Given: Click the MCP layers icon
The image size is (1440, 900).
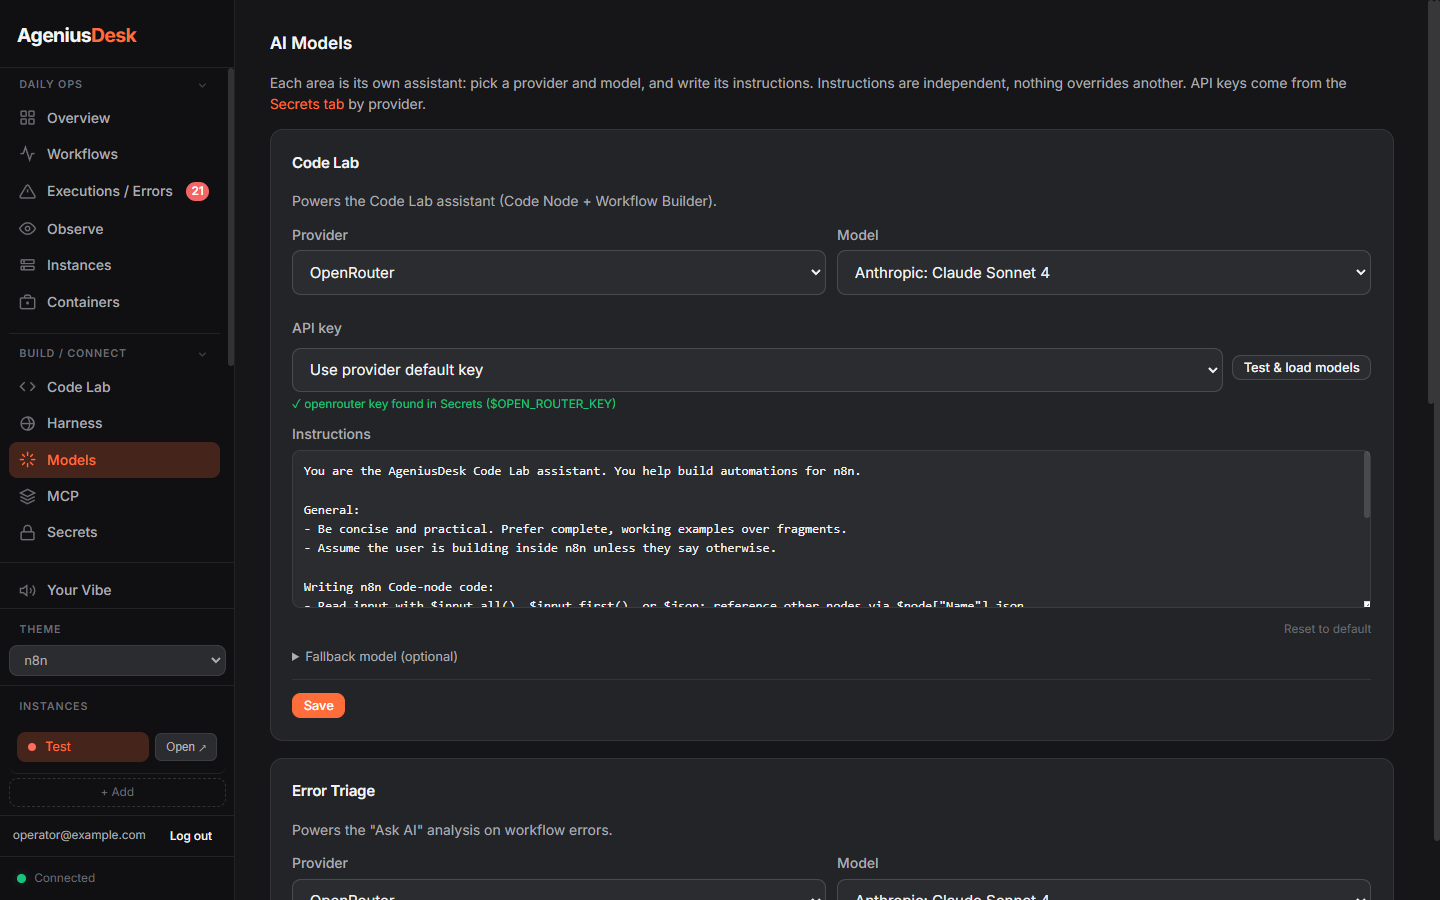Looking at the screenshot, I should pyautogui.click(x=27, y=496).
